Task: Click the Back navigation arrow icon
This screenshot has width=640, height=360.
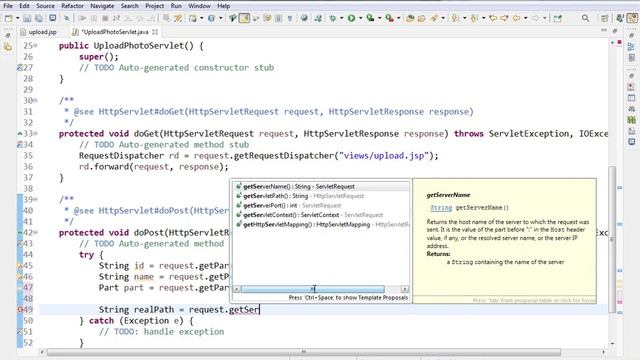Action: pyautogui.click(x=516, y=18)
